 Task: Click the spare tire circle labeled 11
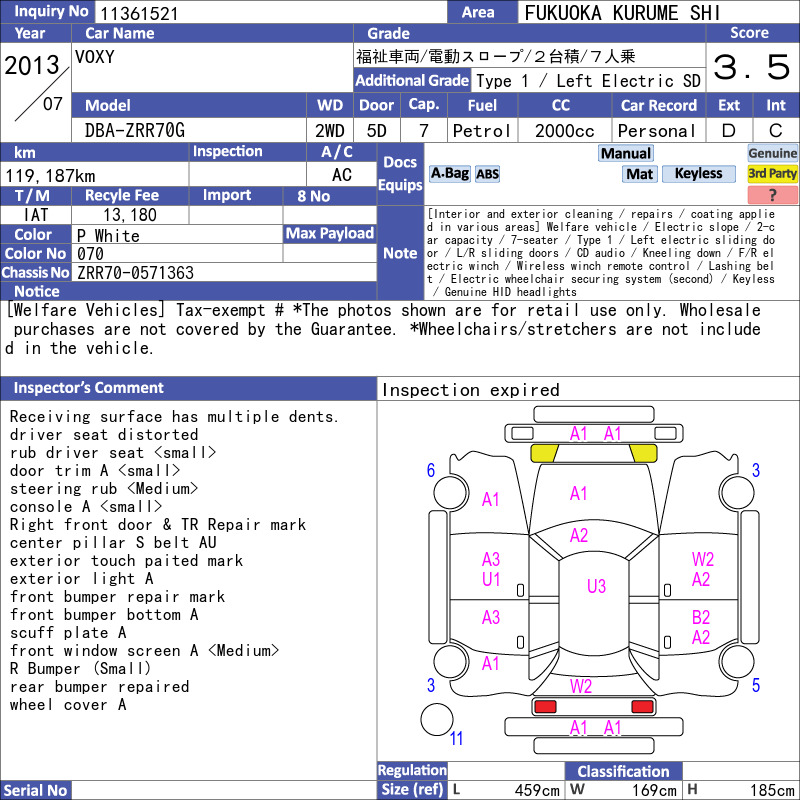coord(437,719)
